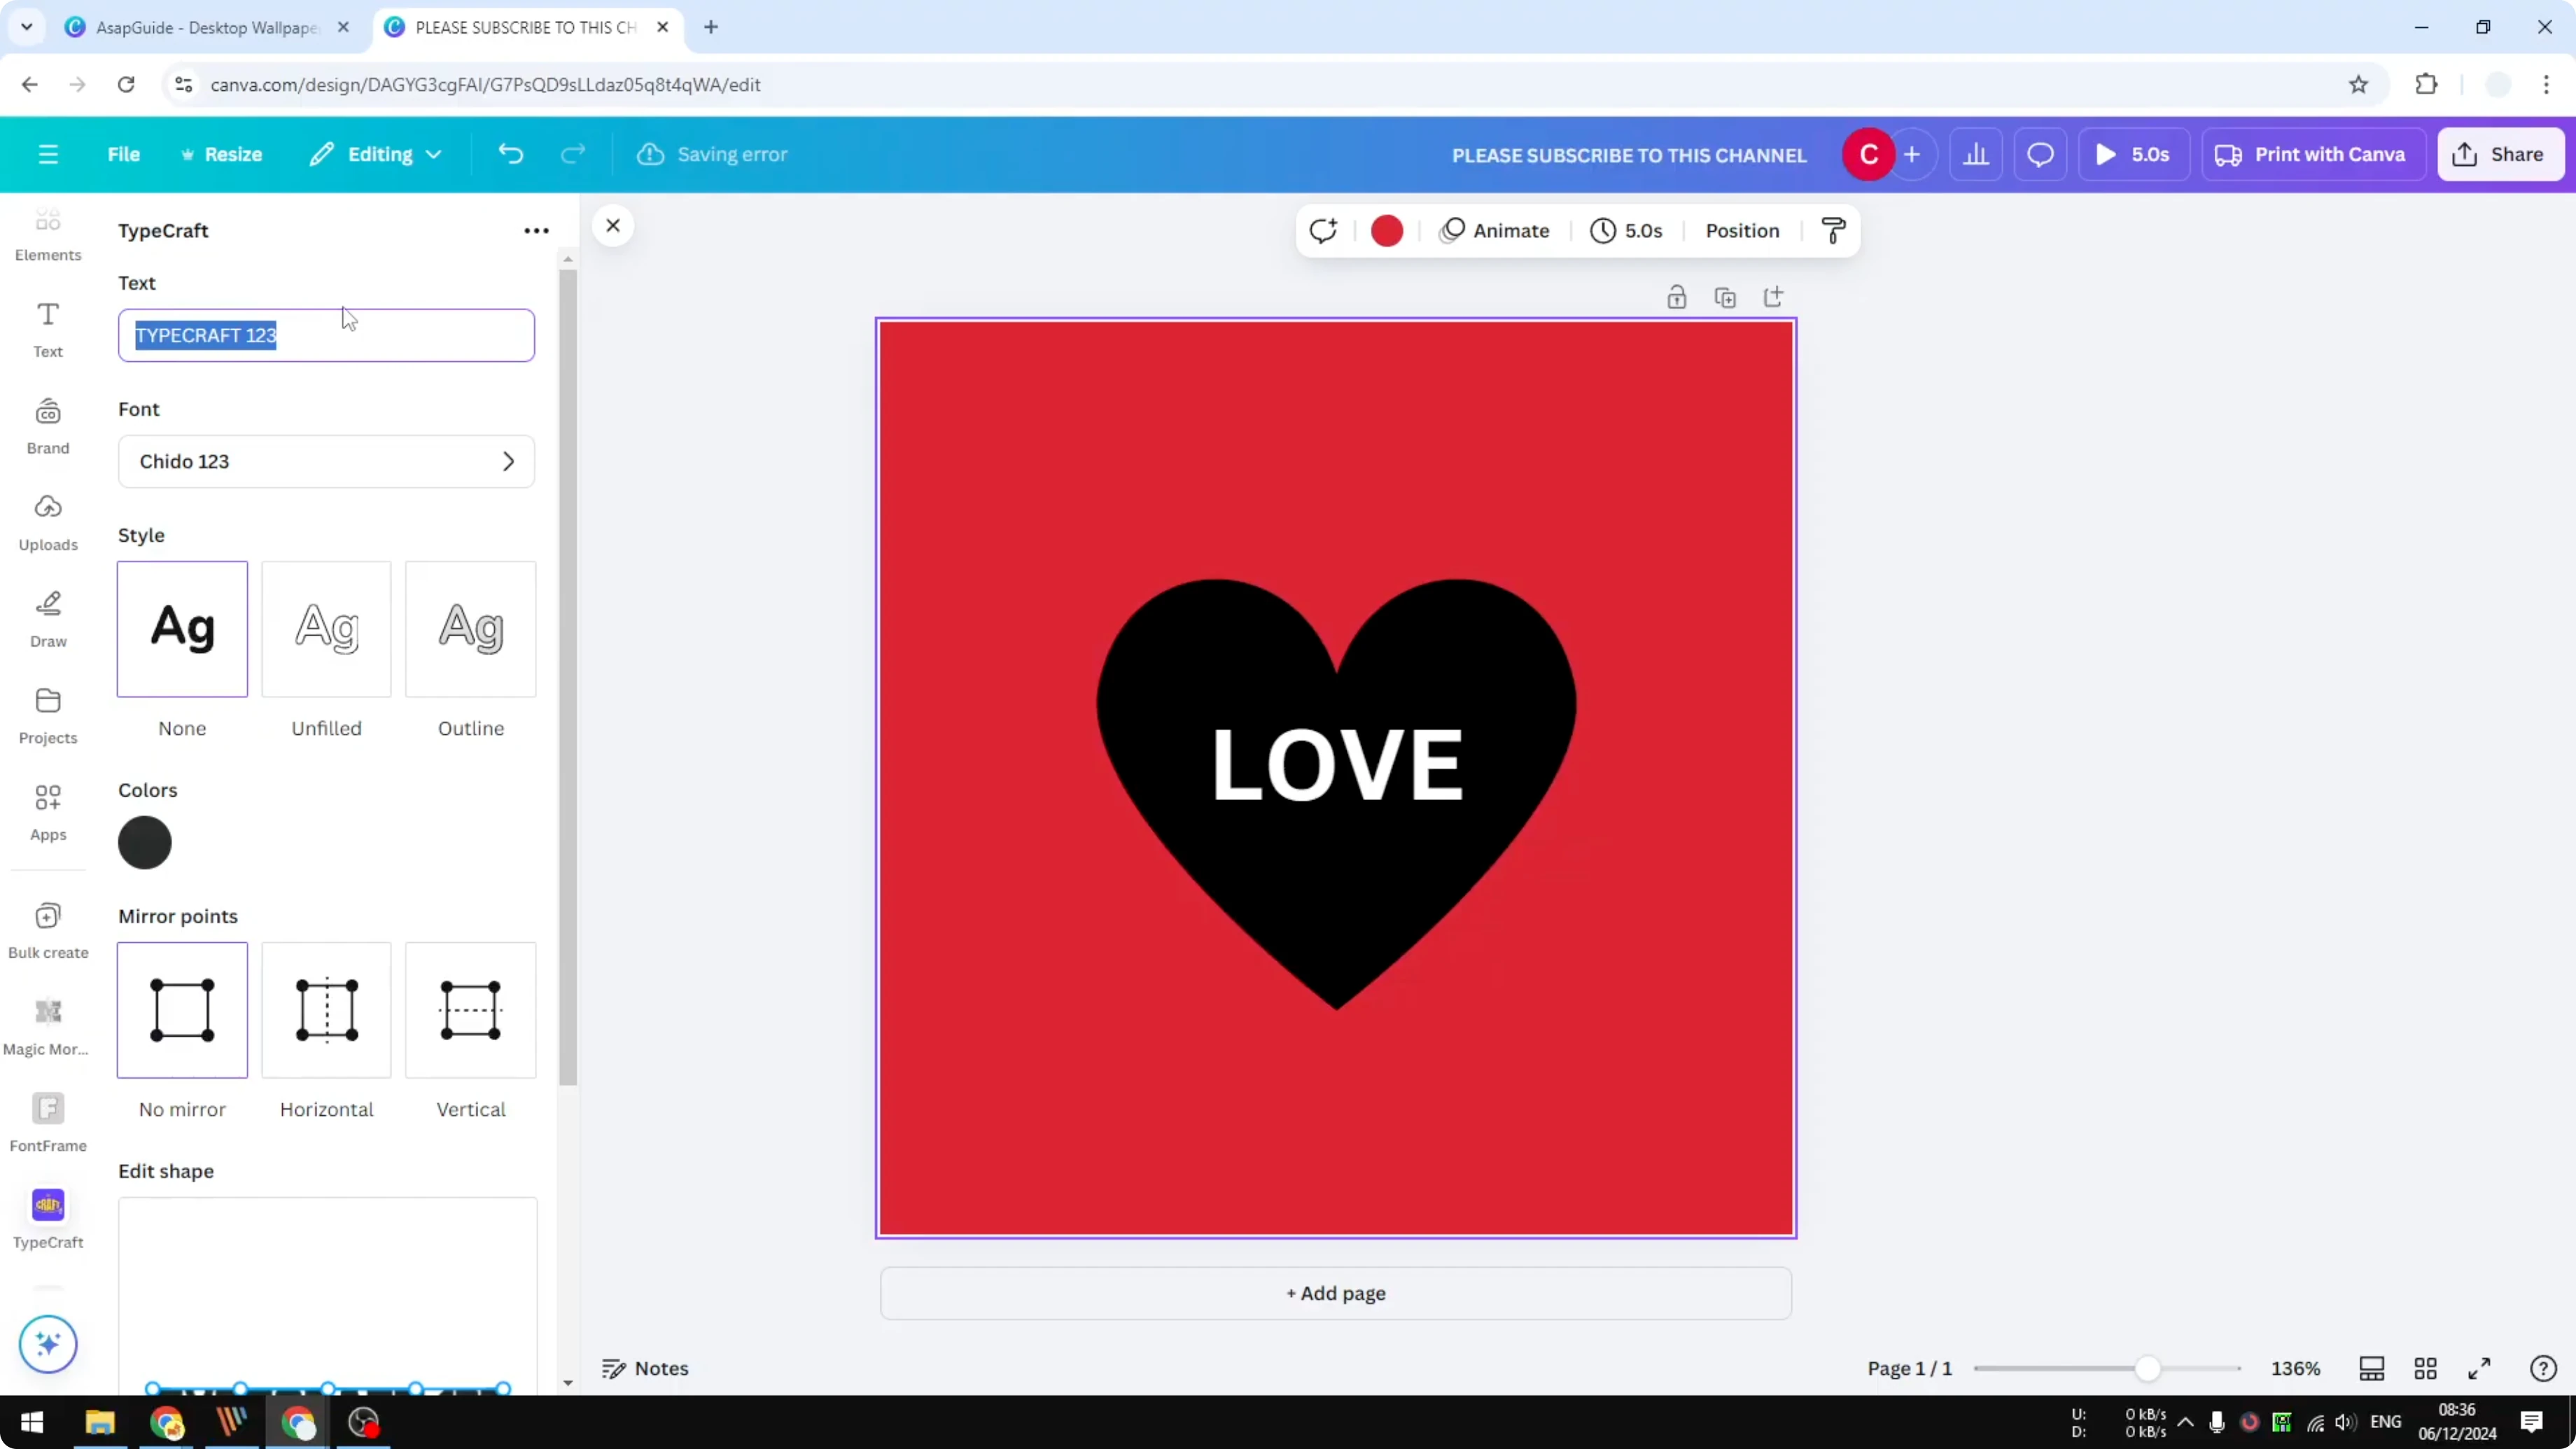Image resolution: width=2576 pixels, height=1449 pixels.
Task: Select the Text tool in the sidebar
Action: (48, 330)
